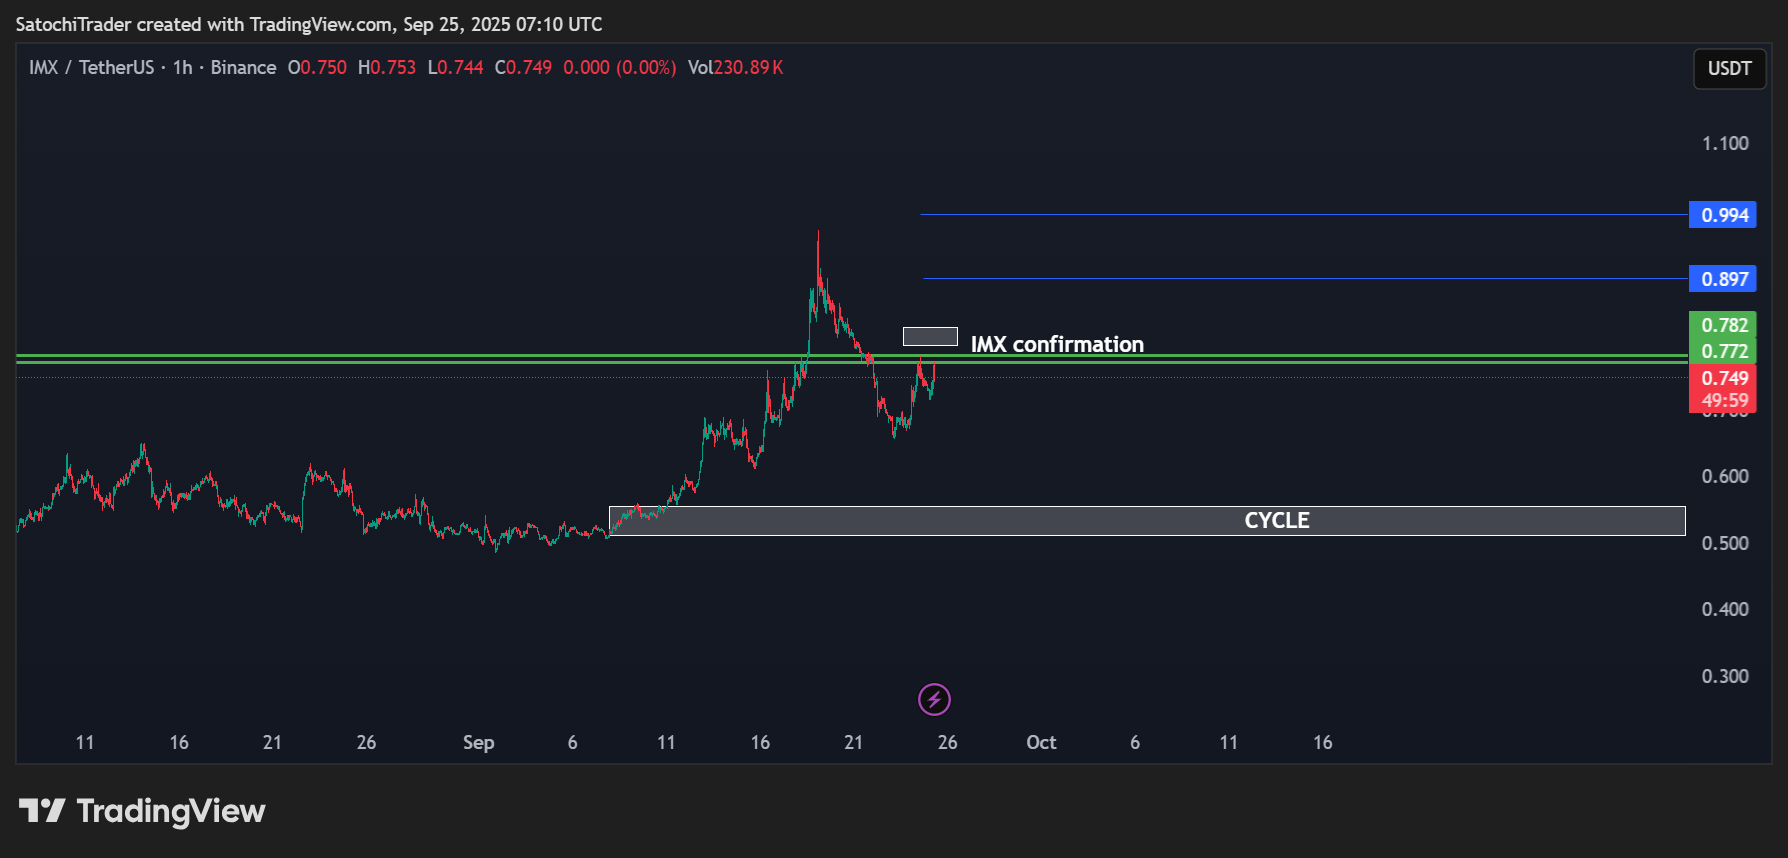
Task: Click the SatochiTrader created with TradingView.com caption
Action: [x=309, y=24]
